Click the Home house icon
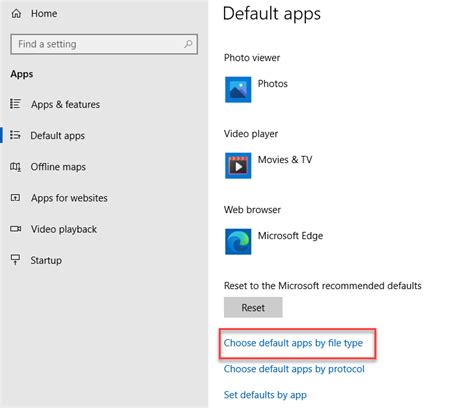The height and width of the screenshot is (408, 474). [16, 14]
